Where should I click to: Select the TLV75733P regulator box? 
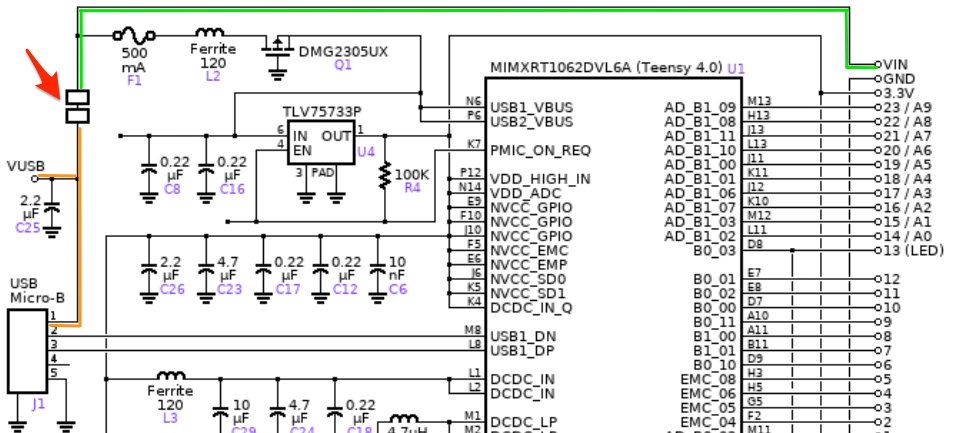pos(321,142)
